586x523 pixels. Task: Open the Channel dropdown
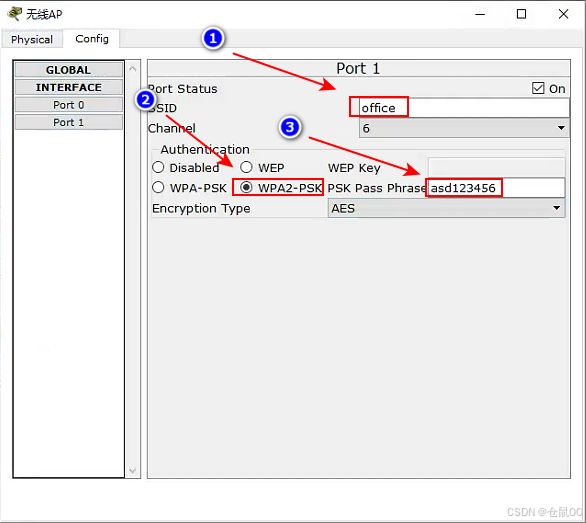point(464,128)
